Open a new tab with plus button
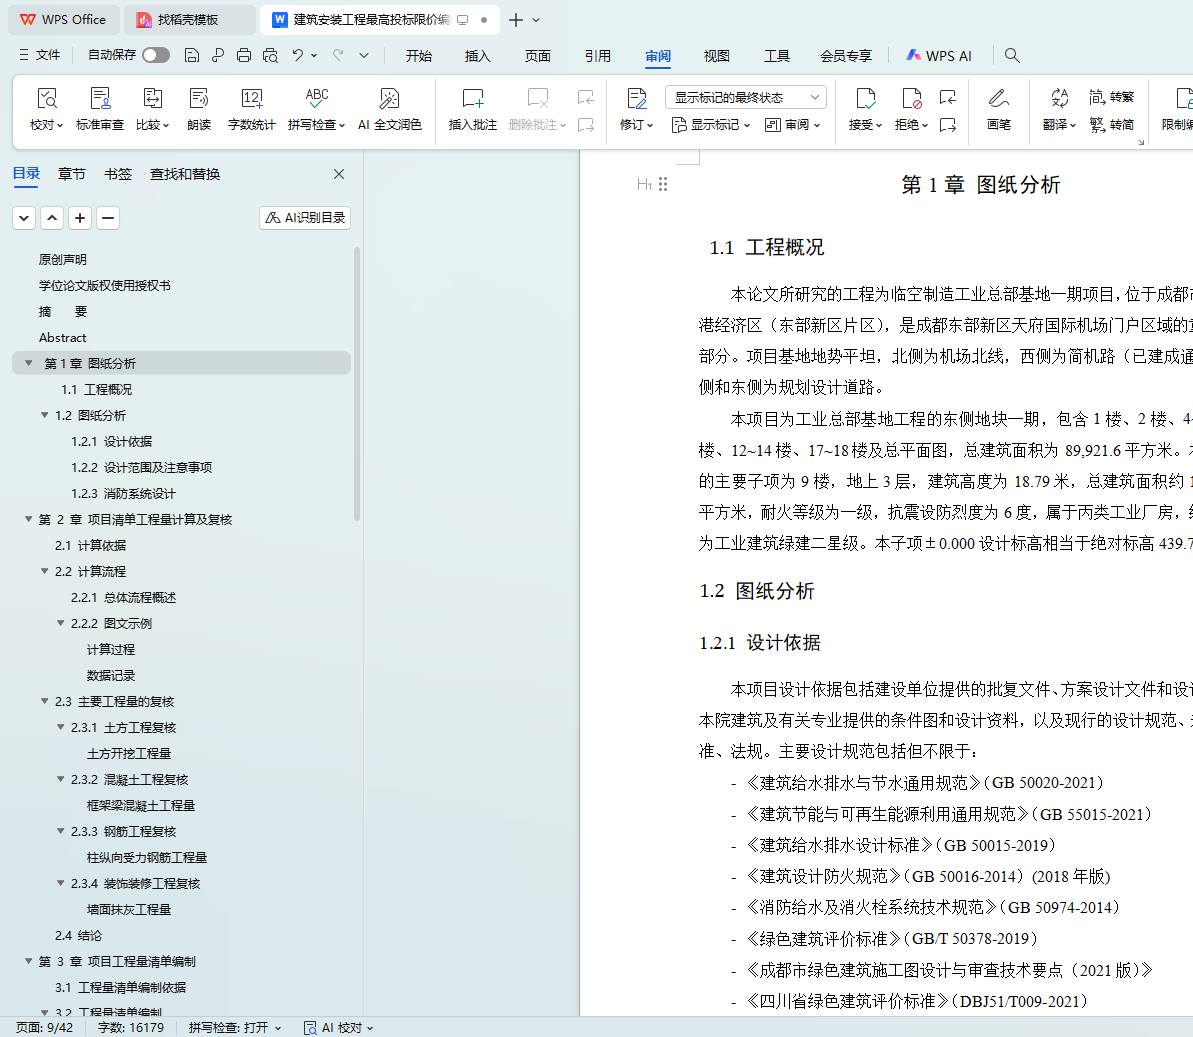 point(516,20)
